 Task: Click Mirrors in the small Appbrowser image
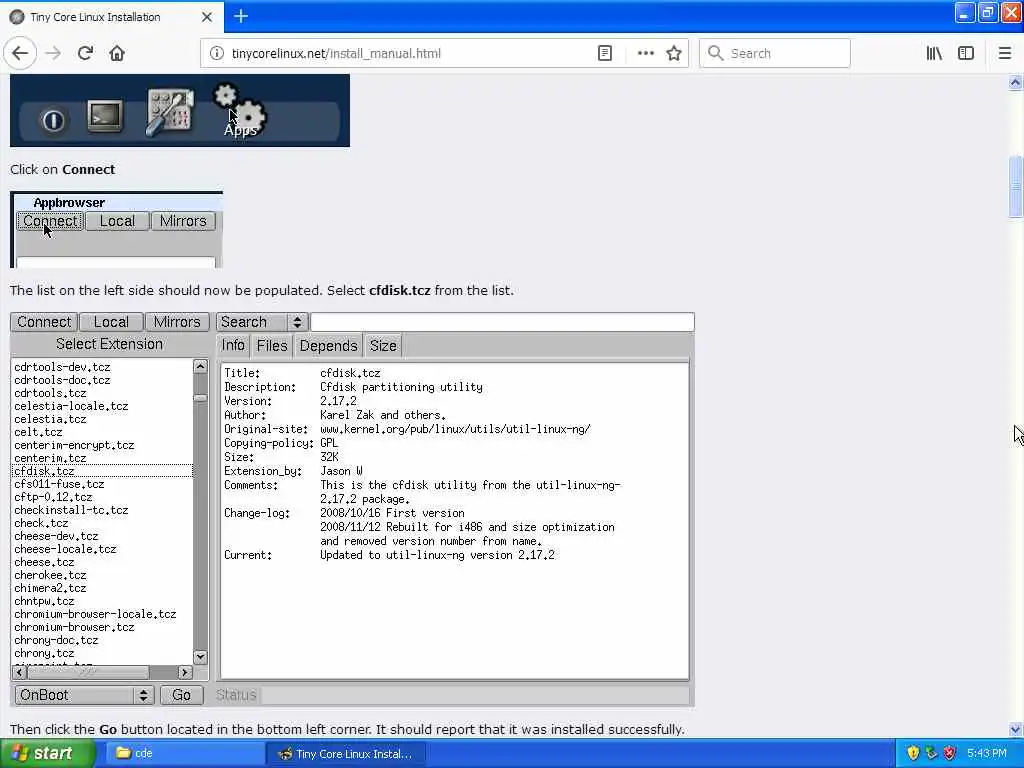point(183,221)
